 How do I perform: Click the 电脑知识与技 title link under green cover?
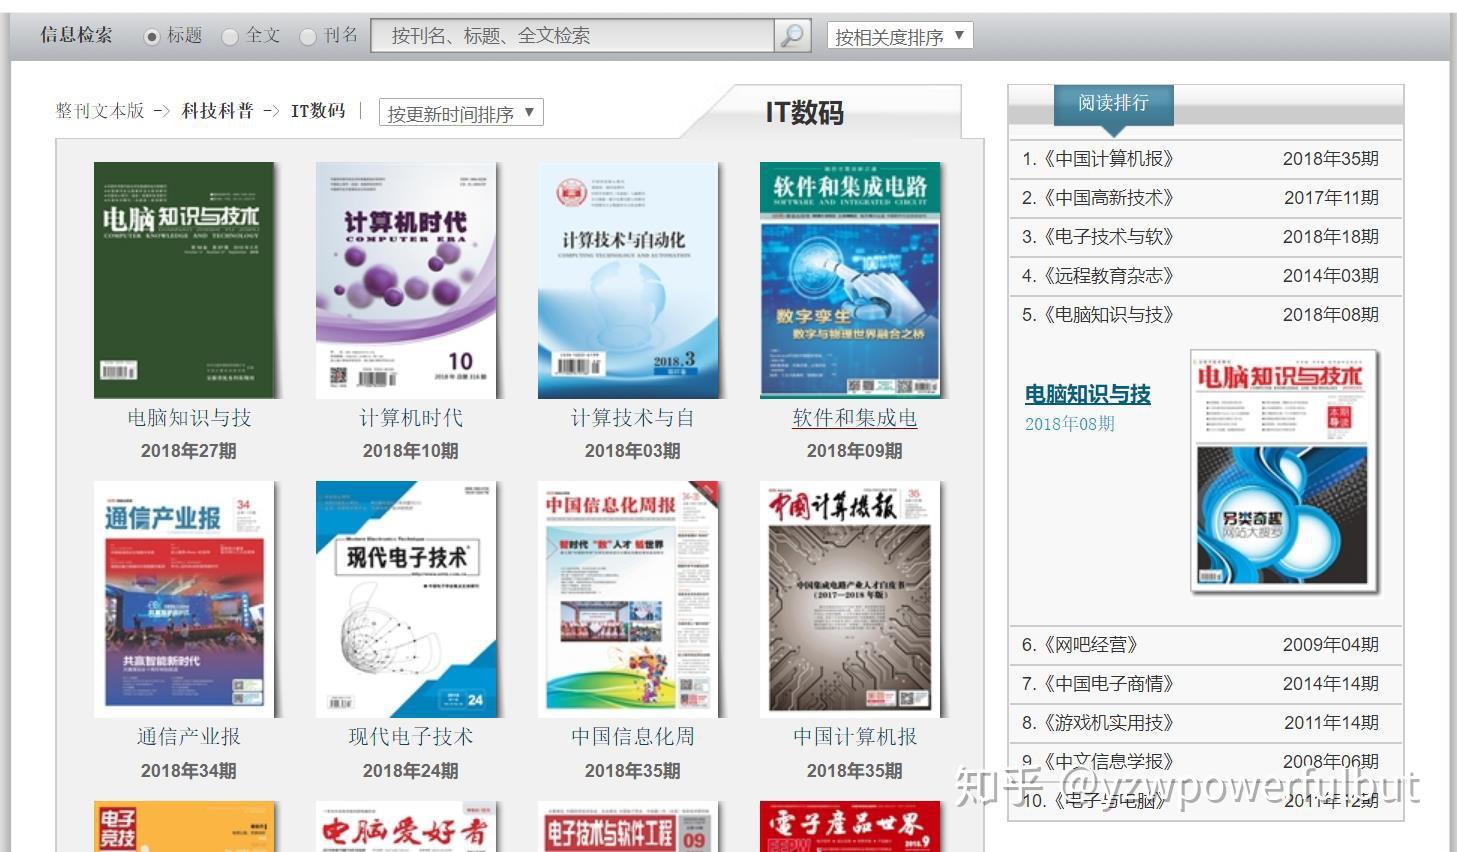pyautogui.click(x=189, y=418)
